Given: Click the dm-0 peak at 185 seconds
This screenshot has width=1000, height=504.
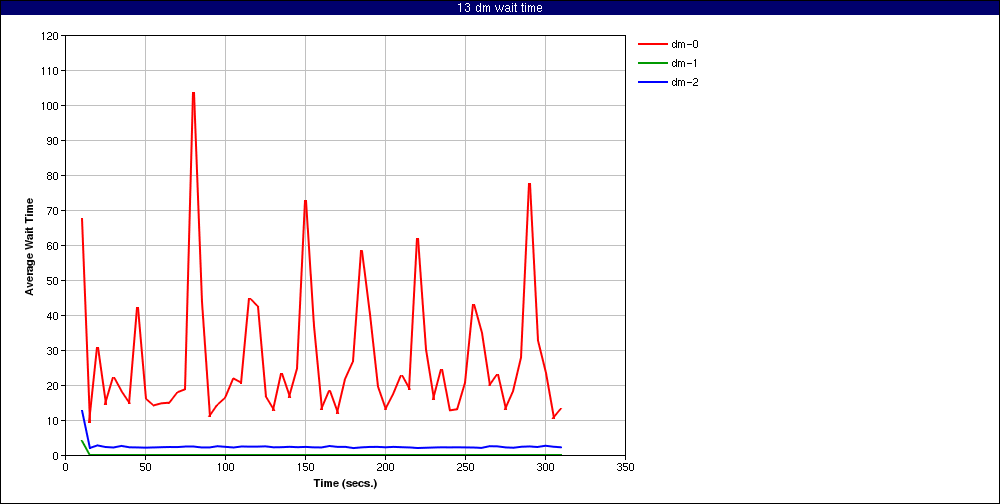Looking at the screenshot, I should 361,251.
